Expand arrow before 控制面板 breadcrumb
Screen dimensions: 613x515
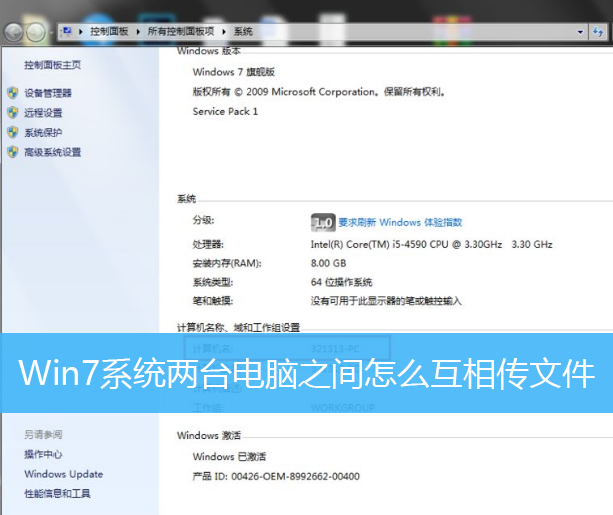(x=81, y=32)
